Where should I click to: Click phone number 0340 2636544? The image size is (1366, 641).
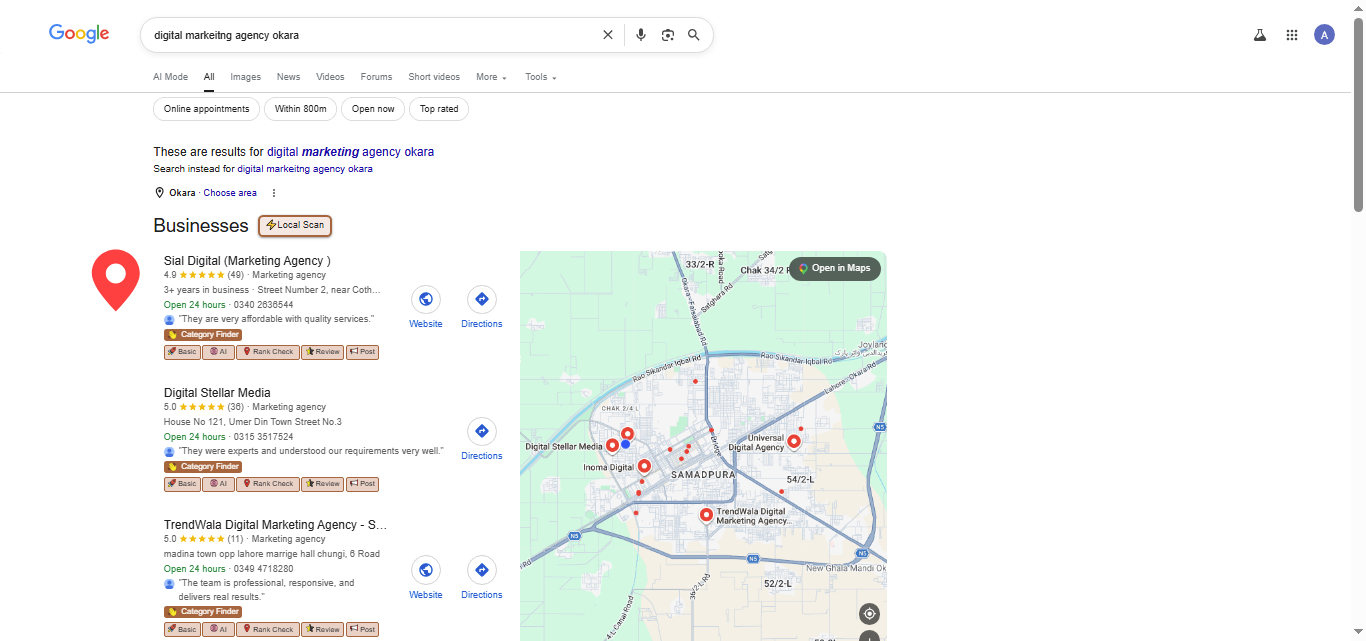point(263,304)
